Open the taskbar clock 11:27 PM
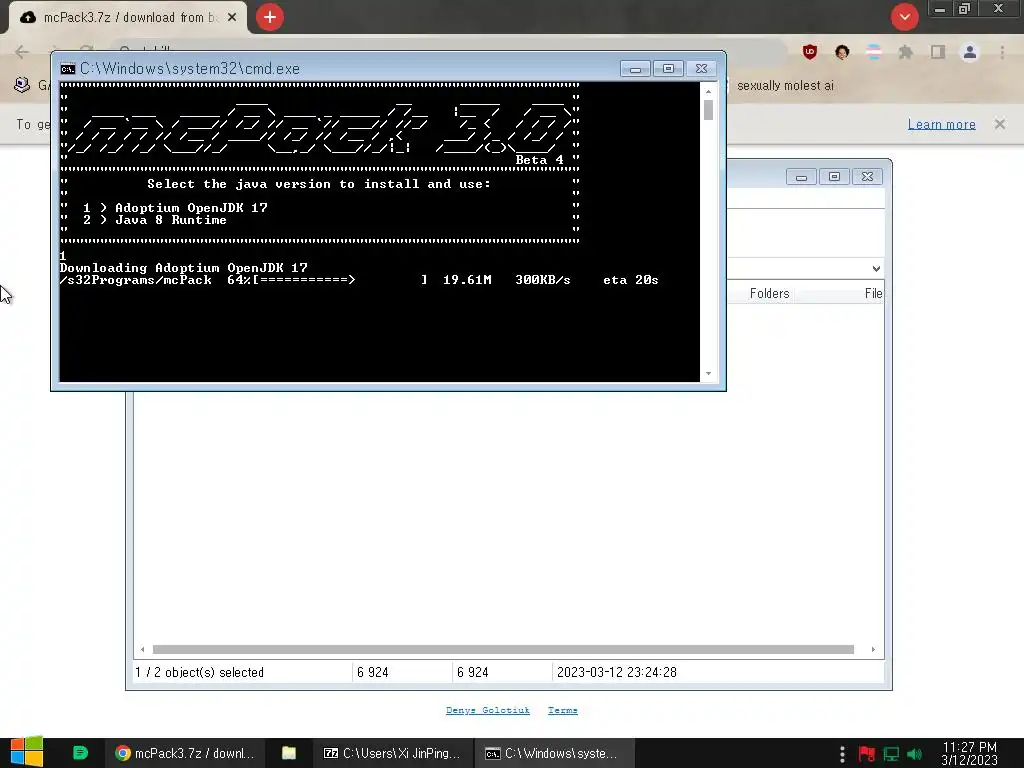Screen dimensions: 1024x768 (970, 754)
